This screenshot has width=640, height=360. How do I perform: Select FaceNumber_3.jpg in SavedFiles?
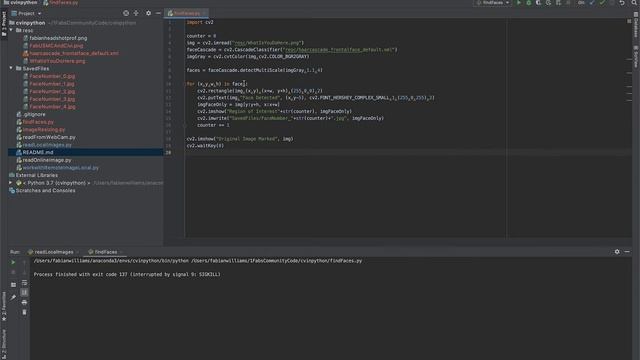52,99
